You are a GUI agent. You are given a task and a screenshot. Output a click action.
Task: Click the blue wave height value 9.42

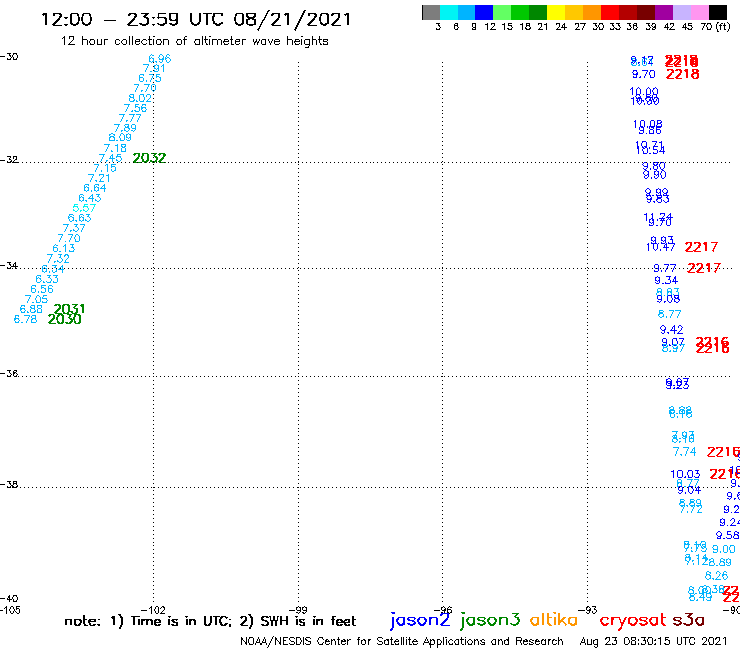672,330
